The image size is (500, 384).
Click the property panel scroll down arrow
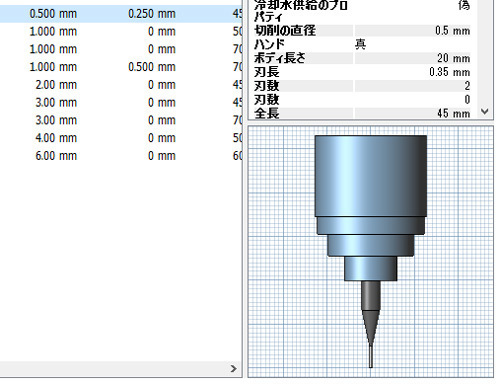tap(485, 112)
